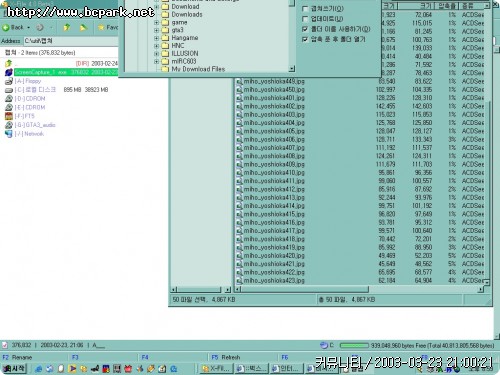Click the [C-] local disk drive icon
The width and height of the screenshot is (500, 375).
click(x=9, y=90)
